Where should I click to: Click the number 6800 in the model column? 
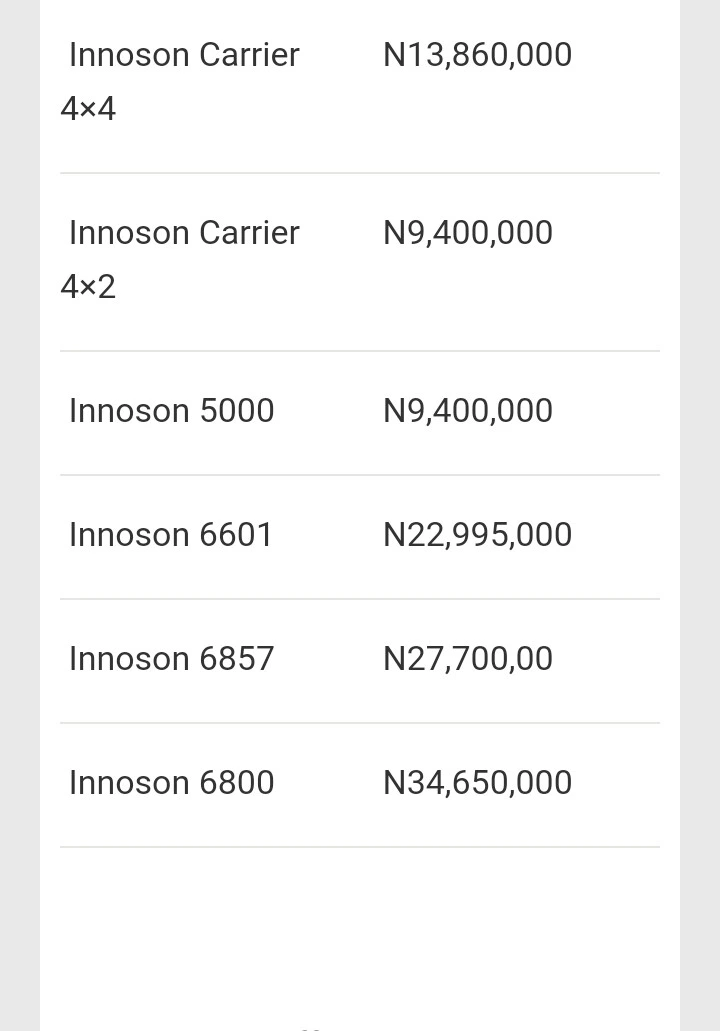point(237,782)
